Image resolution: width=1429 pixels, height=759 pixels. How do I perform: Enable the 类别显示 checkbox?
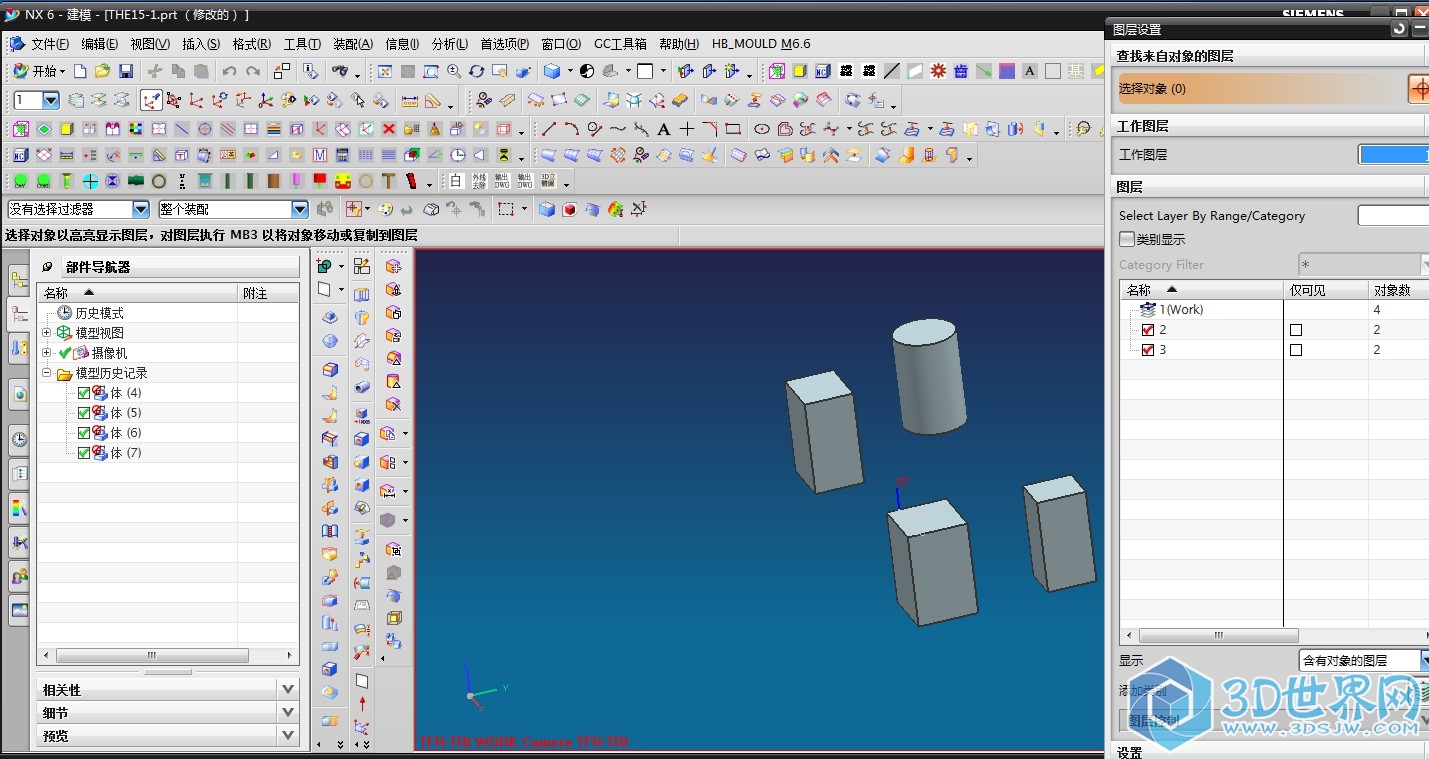click(1127, 240)
